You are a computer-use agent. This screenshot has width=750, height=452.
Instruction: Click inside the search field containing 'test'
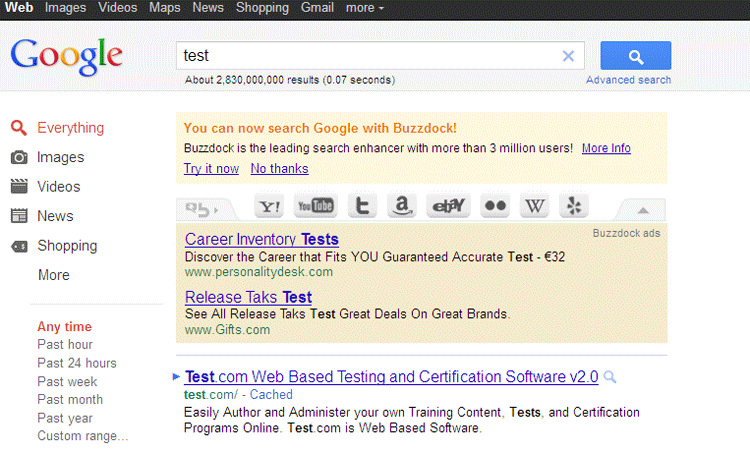coord(360,56)
